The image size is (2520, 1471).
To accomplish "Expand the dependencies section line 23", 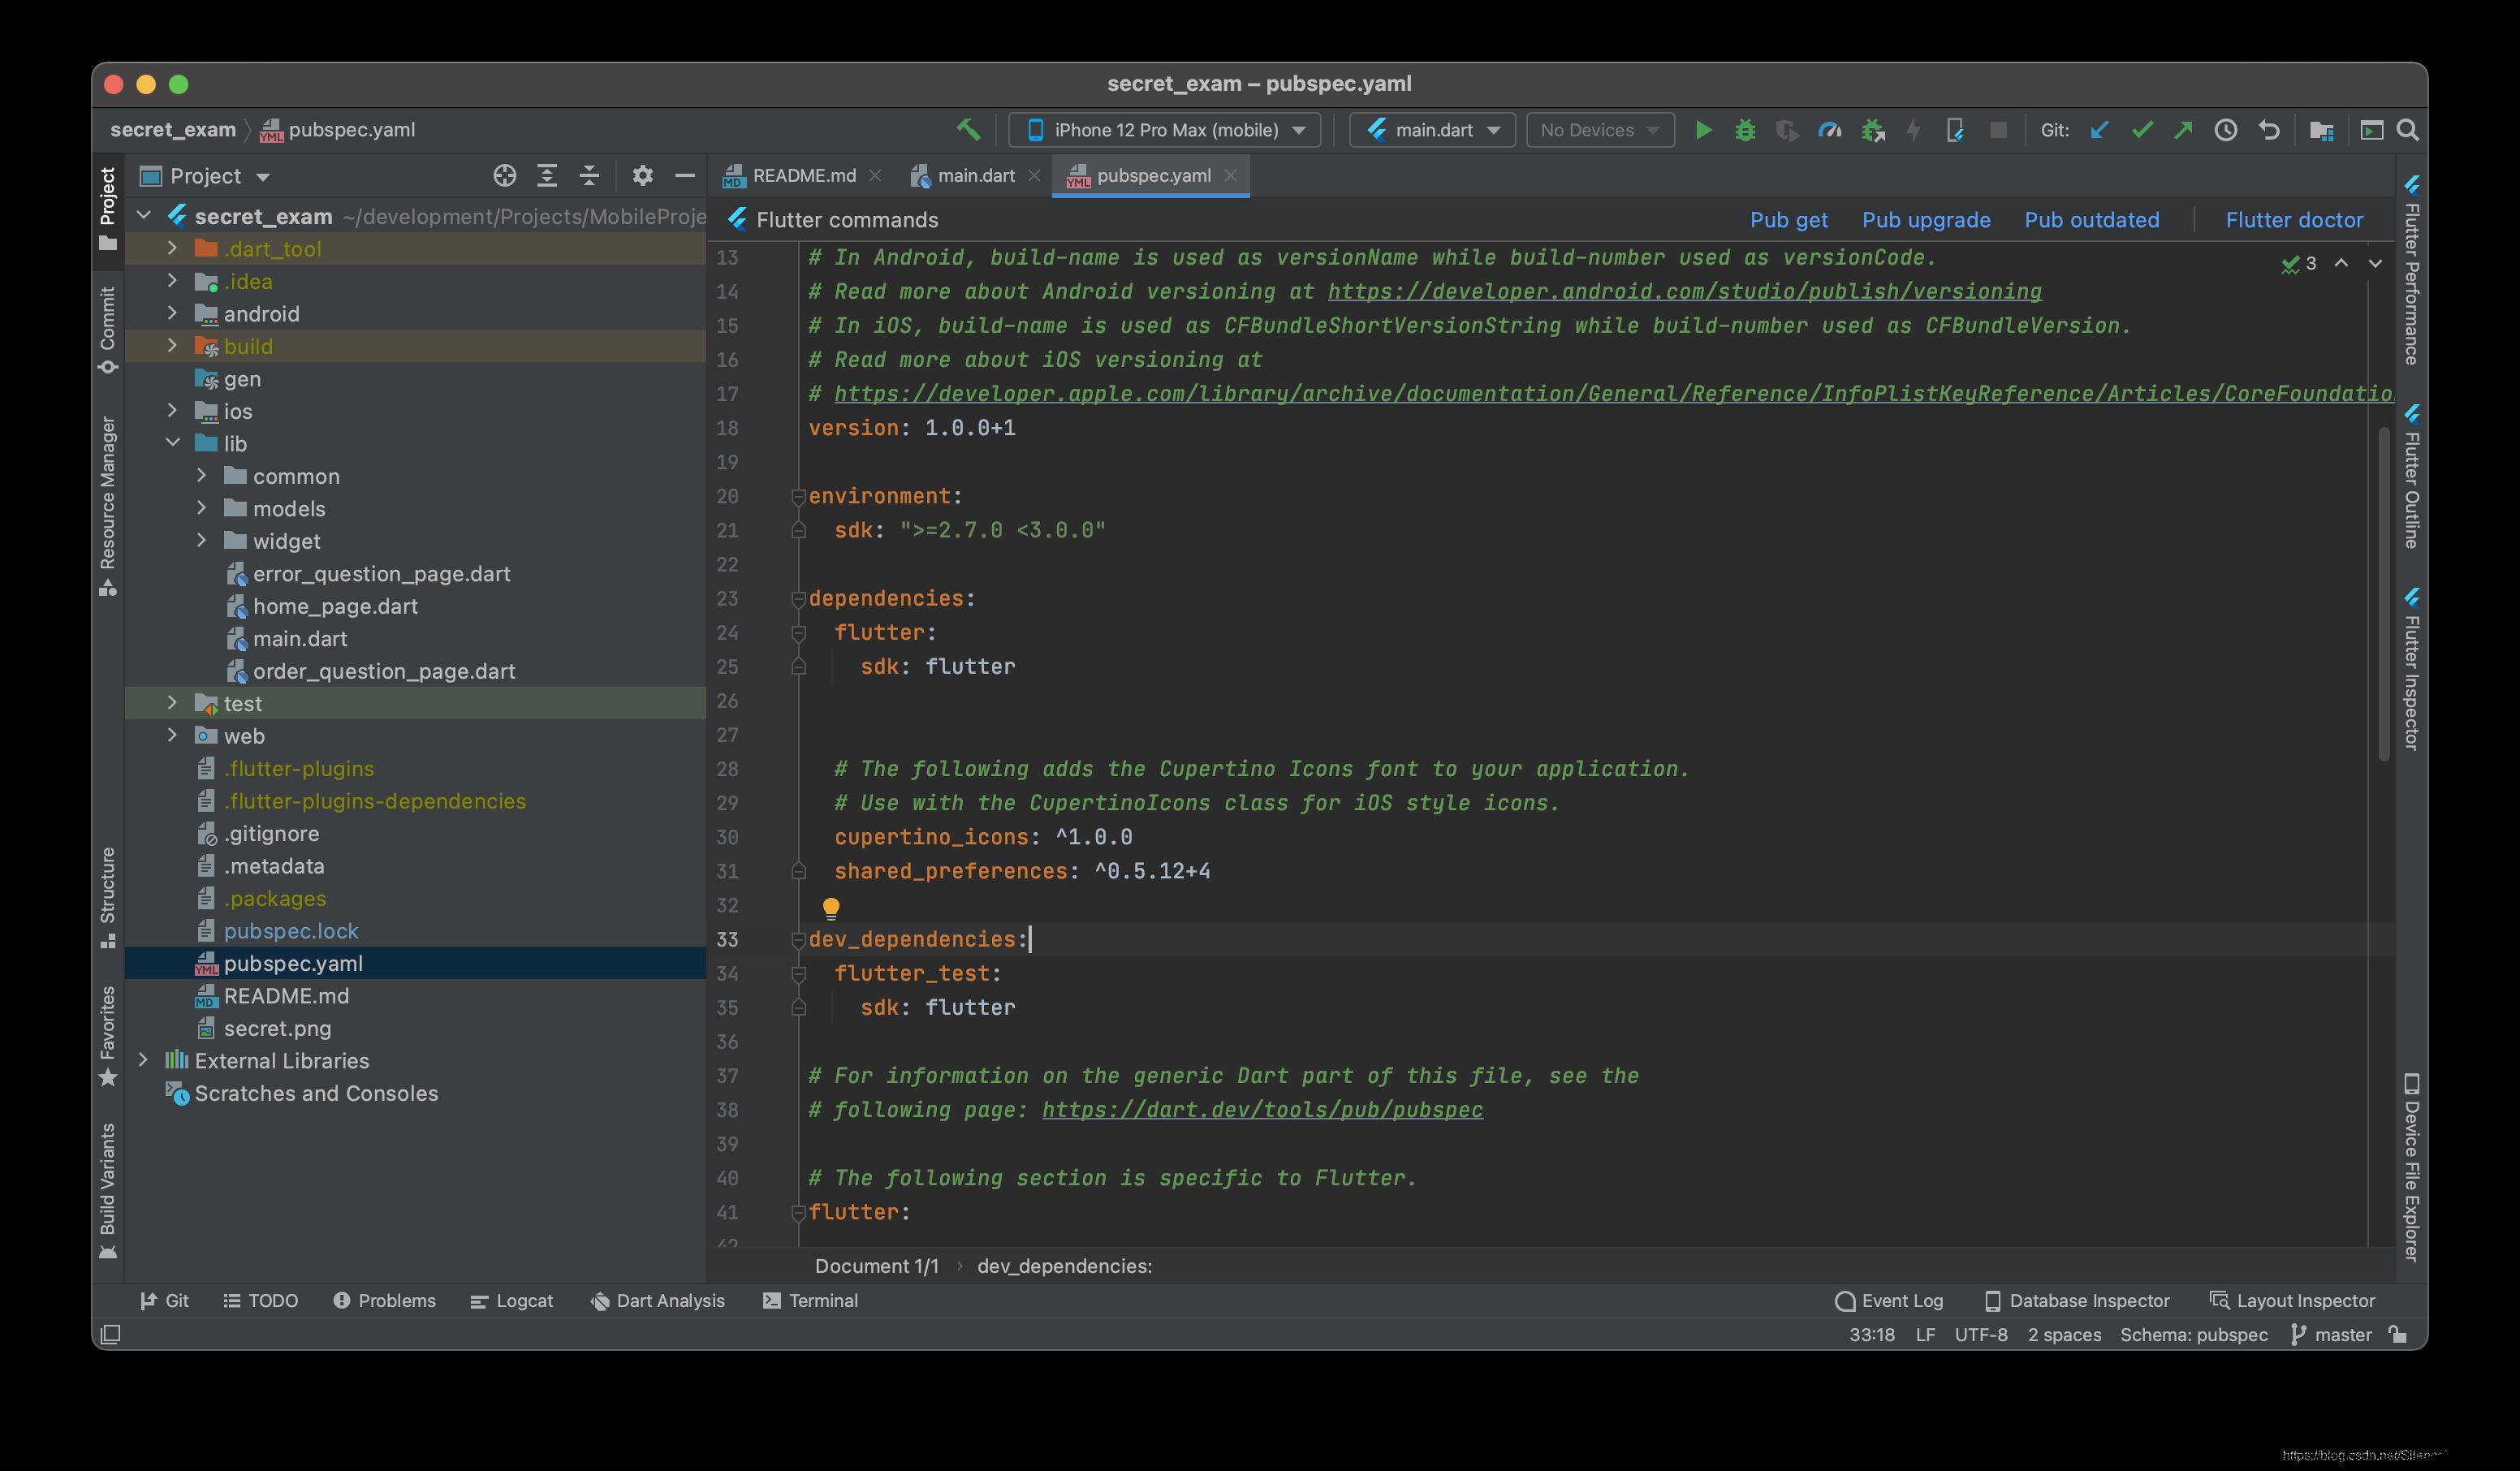I will point(800,597).
